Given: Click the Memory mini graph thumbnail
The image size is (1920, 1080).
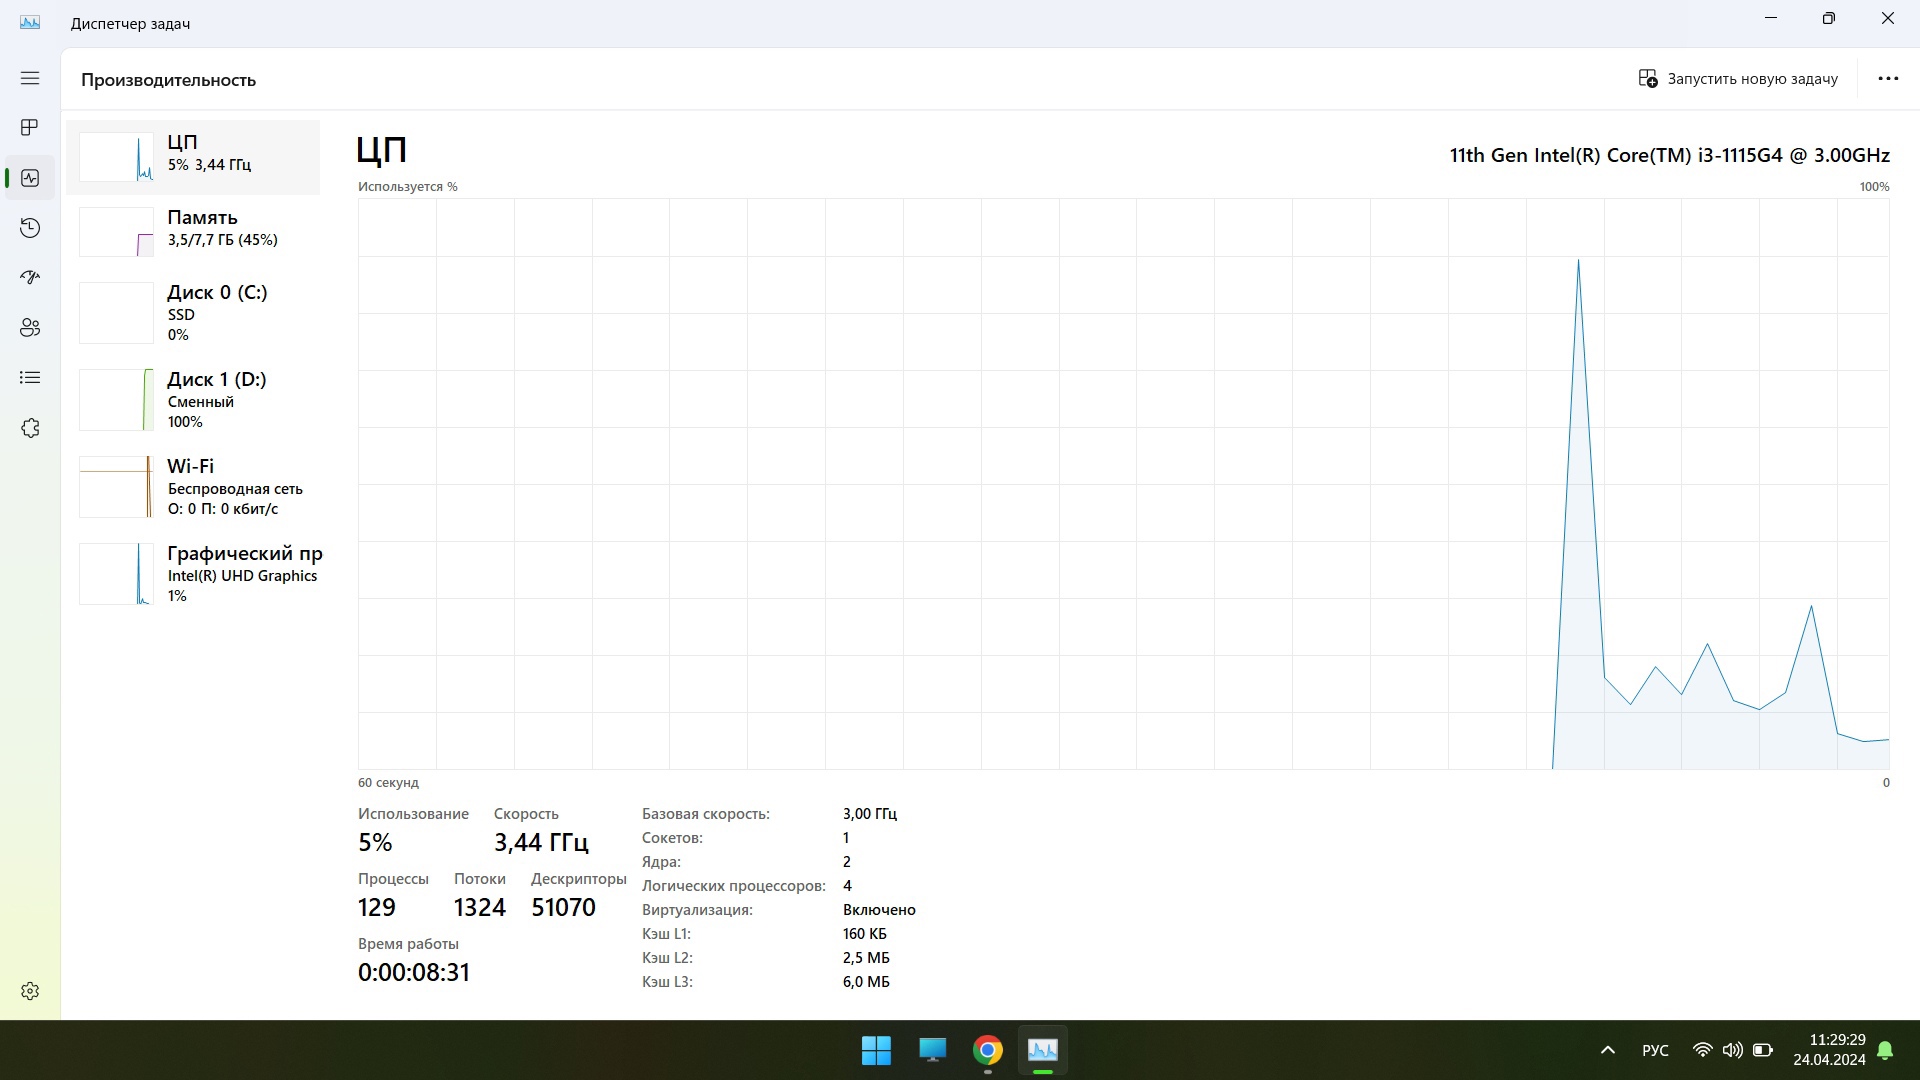Looking at the screenshot, I should tap(116, 232).
